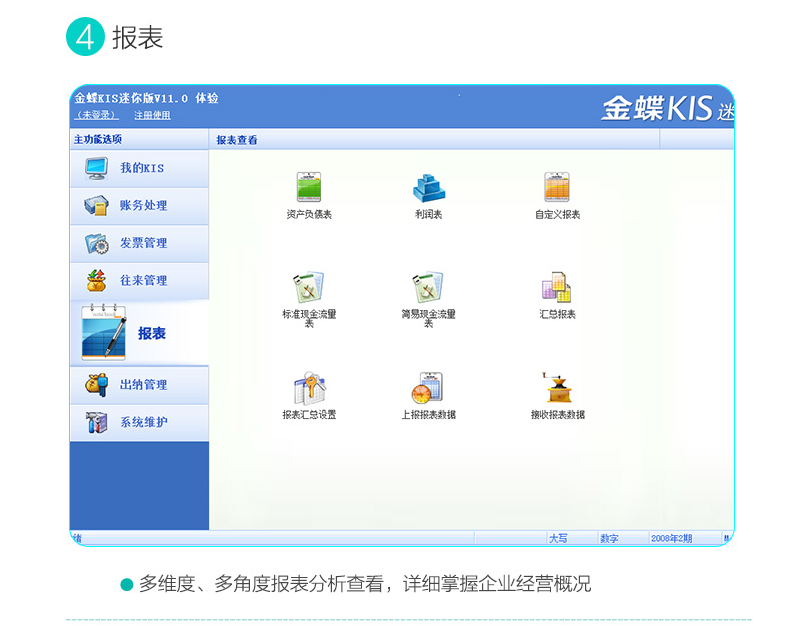Switch to 账务处理 in the sidebar
Screen dimensions: 809x635
[x=139, y=206]
